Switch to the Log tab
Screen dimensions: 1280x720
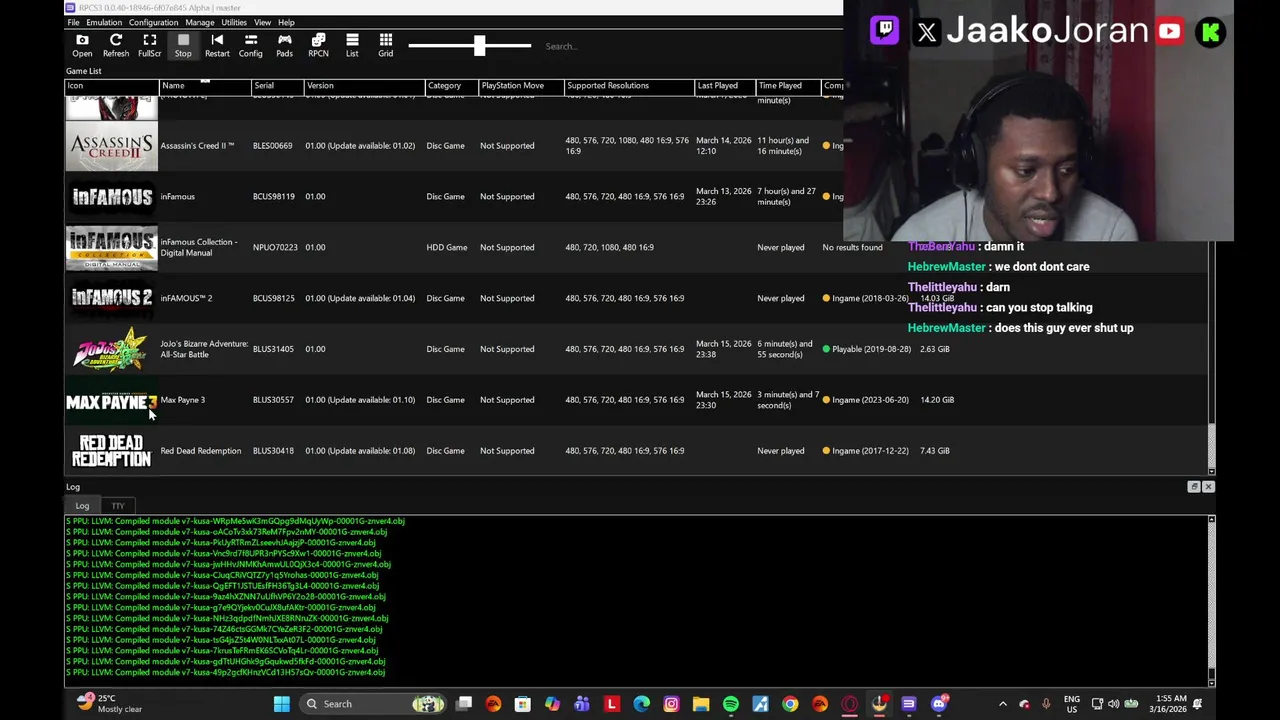(x=82, y=506)
